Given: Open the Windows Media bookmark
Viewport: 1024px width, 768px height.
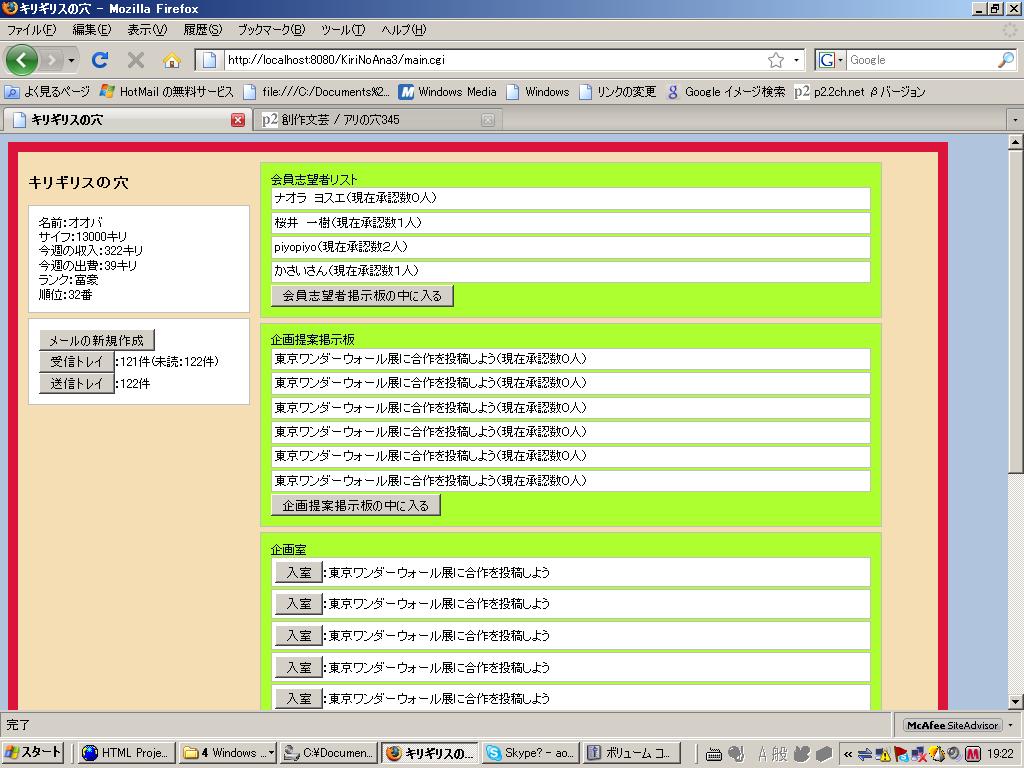Looking at the screenshot, I should (x=448, y=92).
